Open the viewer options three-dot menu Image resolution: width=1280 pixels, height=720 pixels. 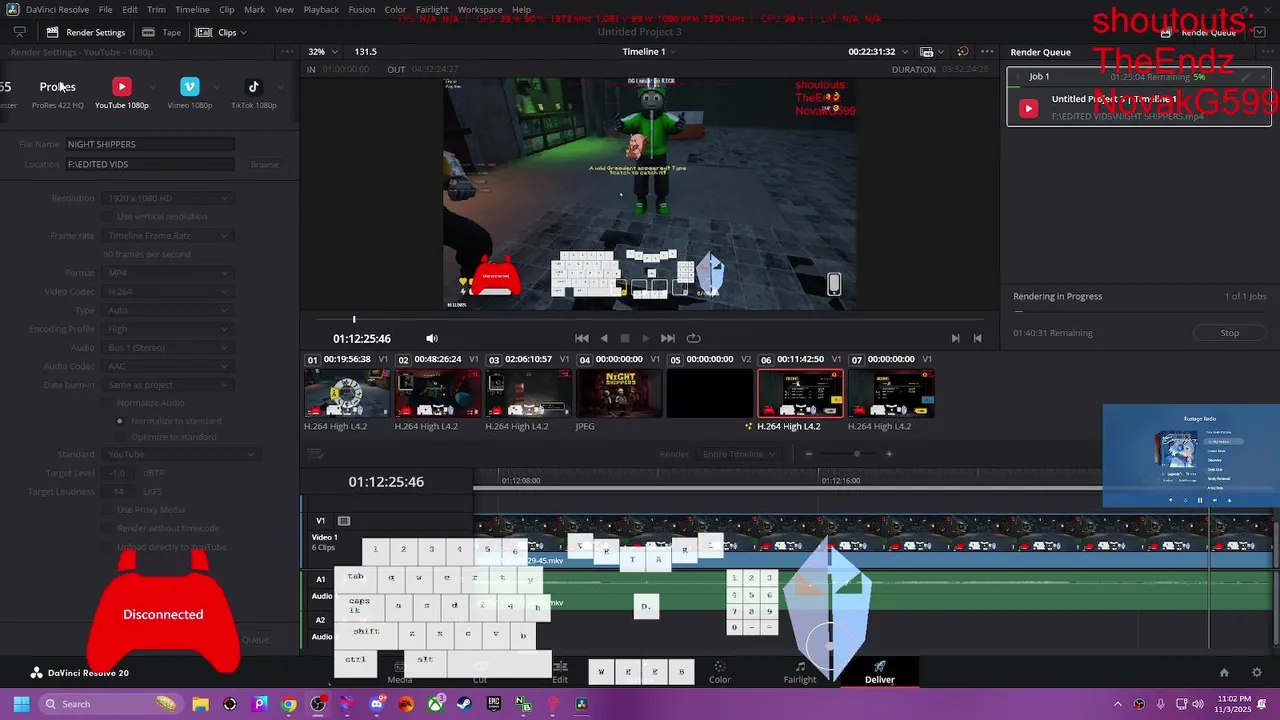click(x=988, y=52)
